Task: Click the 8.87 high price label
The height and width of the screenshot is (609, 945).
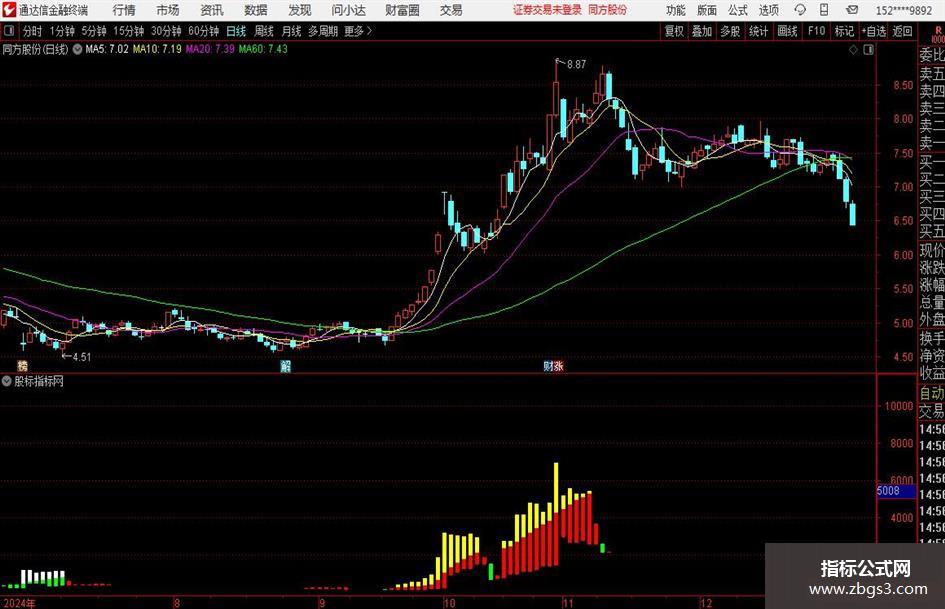Action: click(576, 64)
